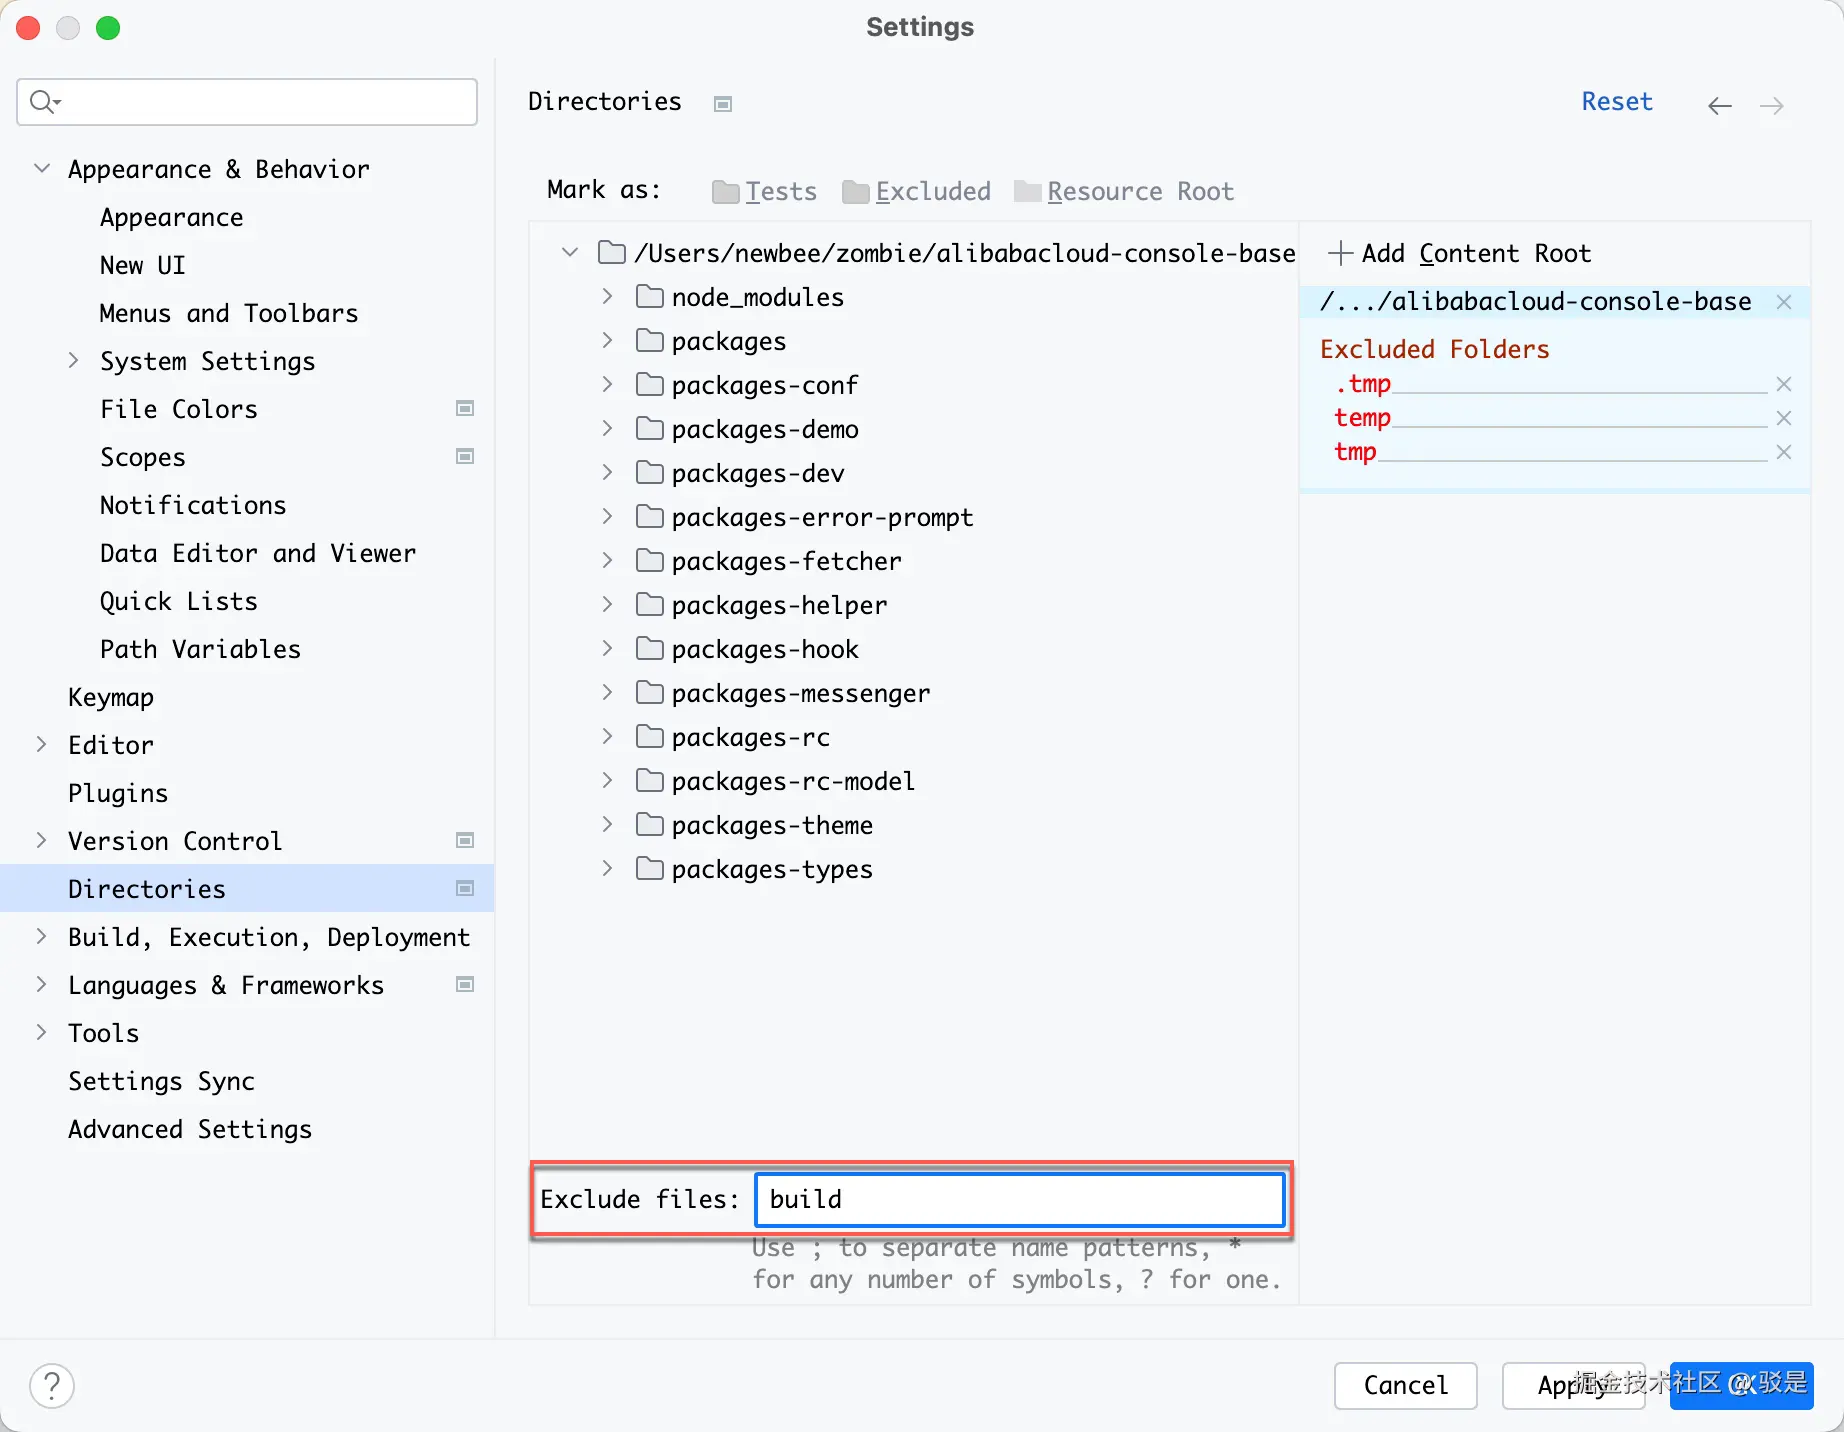
Task: Remove .tmp from Excluded Folders
Action: 1783,384
